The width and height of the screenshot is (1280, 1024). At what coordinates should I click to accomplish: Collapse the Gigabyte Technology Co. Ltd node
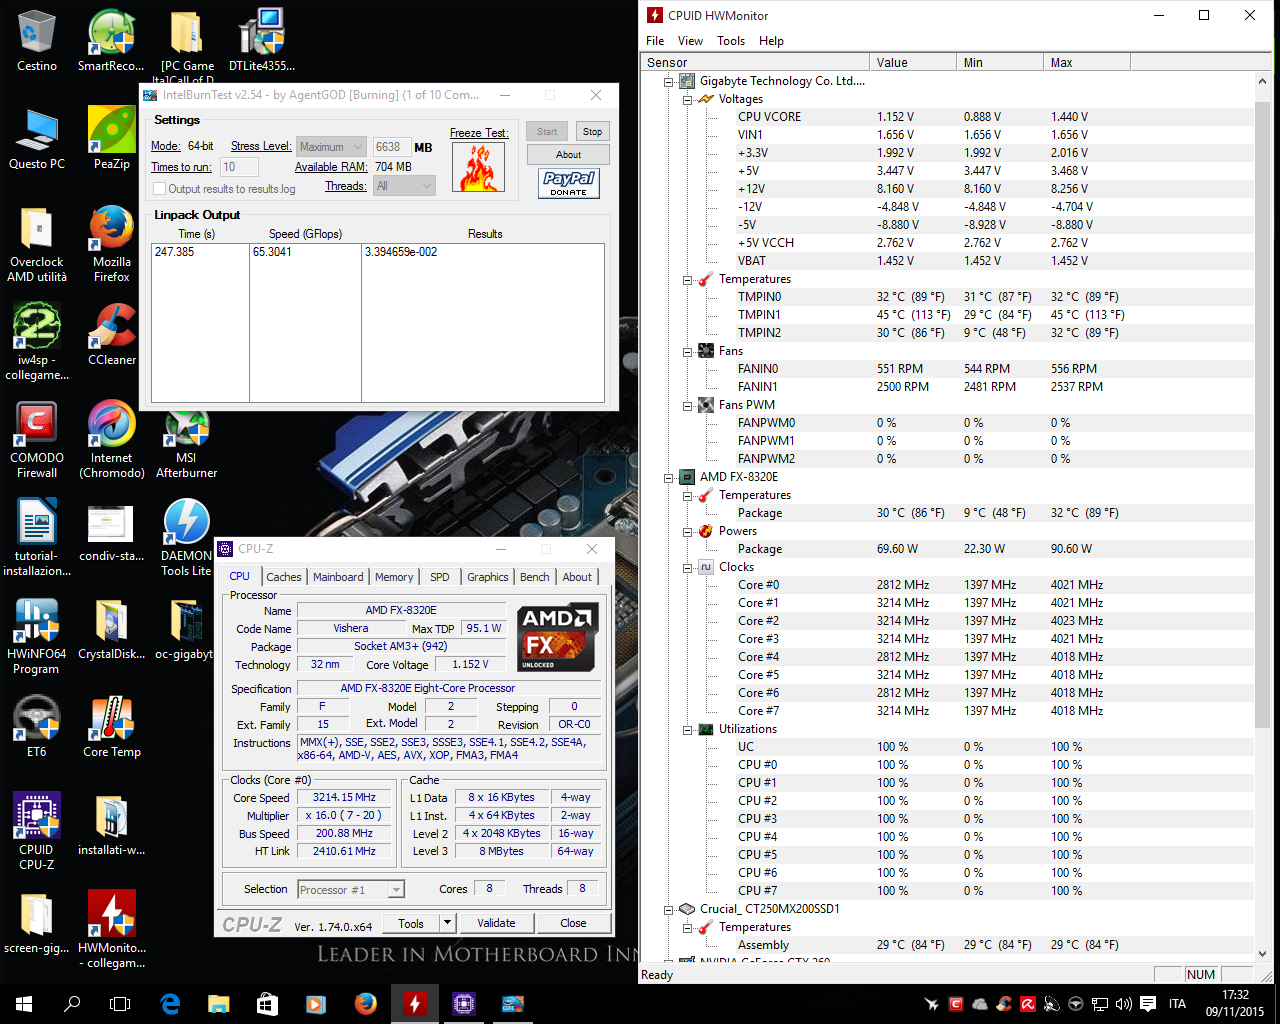pos(669,82)
